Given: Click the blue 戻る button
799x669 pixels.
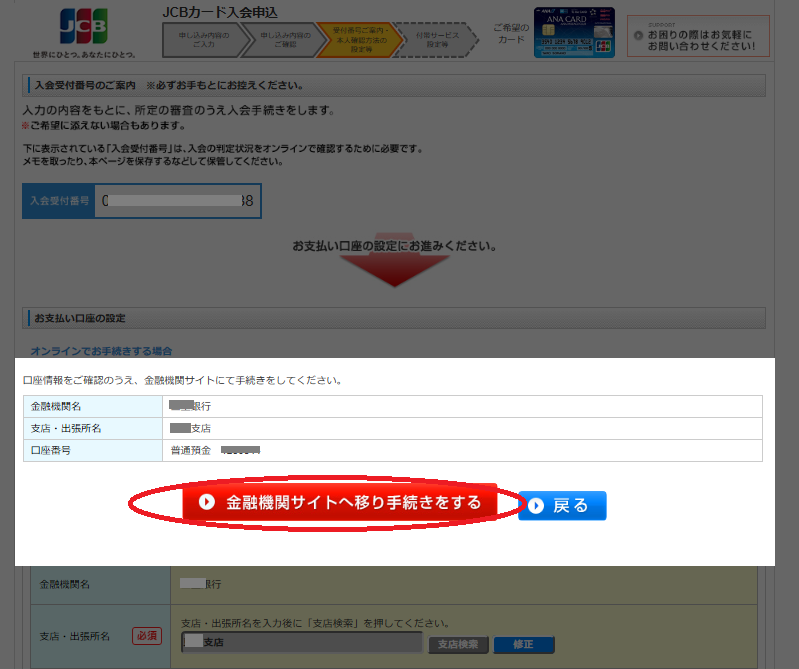Looking at the screenshot, I should 562,505.
